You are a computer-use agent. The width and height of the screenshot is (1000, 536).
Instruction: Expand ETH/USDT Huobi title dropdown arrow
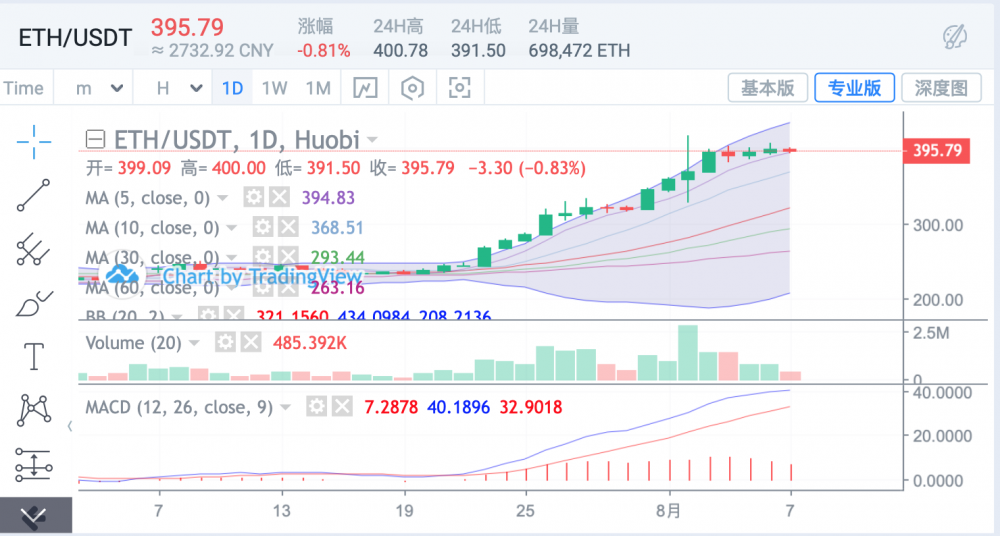(x=372, y=140)
